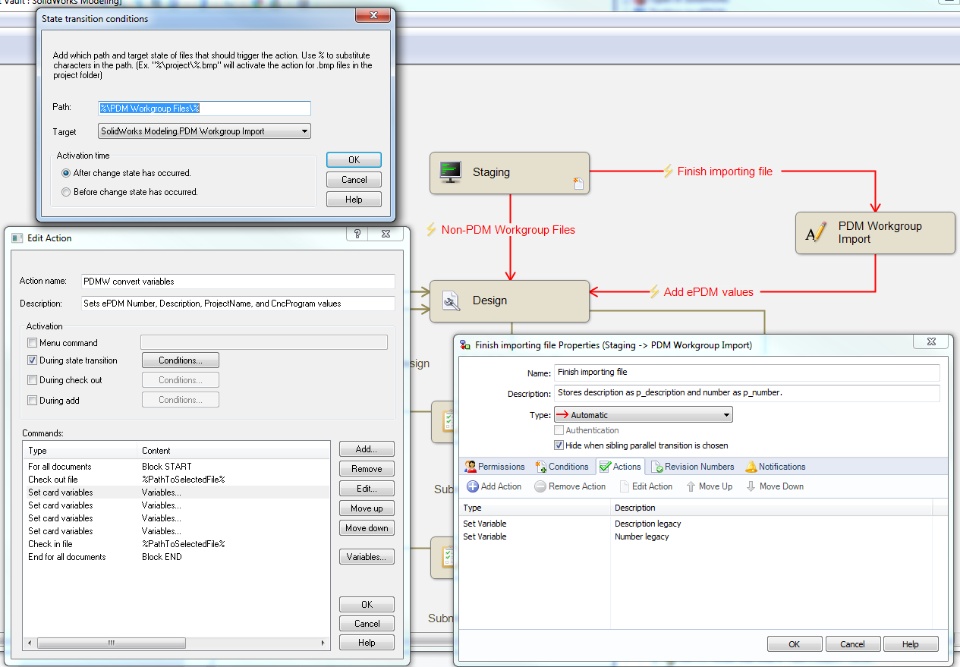Click the transition Description input field
This screenshot has height=667, width=960.
pyautogui.click(x=746, y=393)
